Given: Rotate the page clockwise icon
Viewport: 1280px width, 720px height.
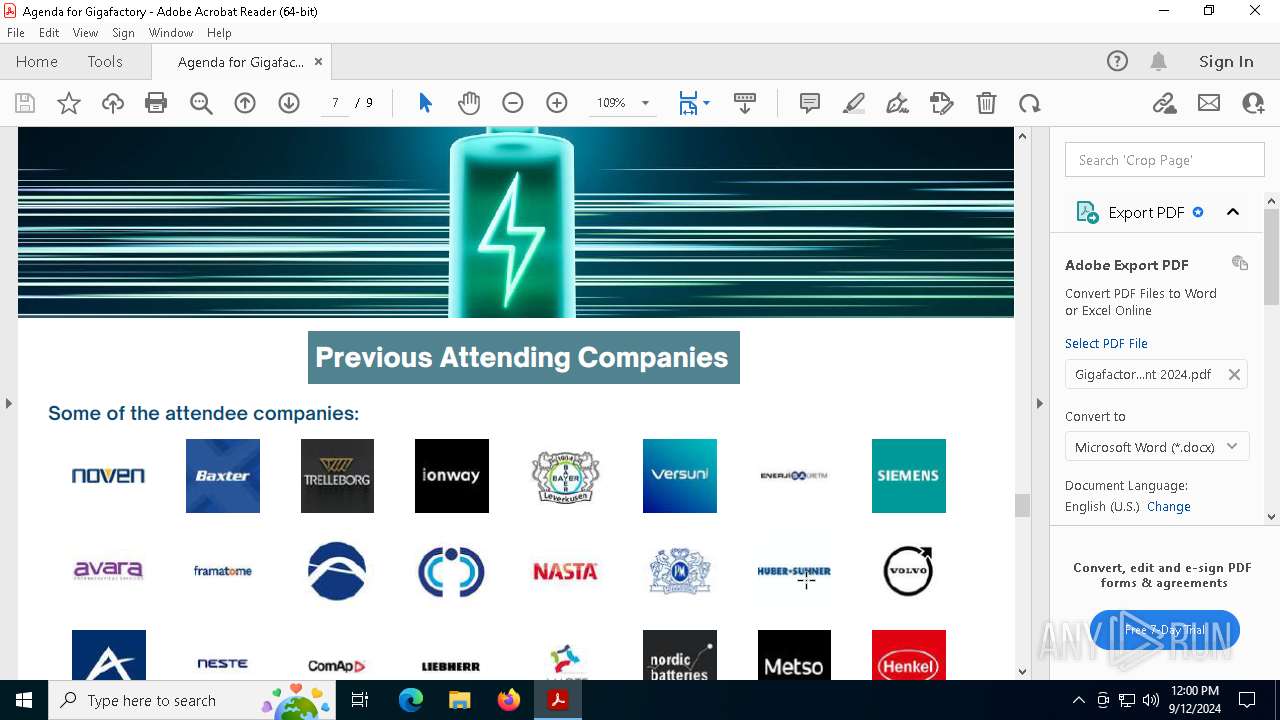Looking at the screenshot, I should tap(1030, 103).
